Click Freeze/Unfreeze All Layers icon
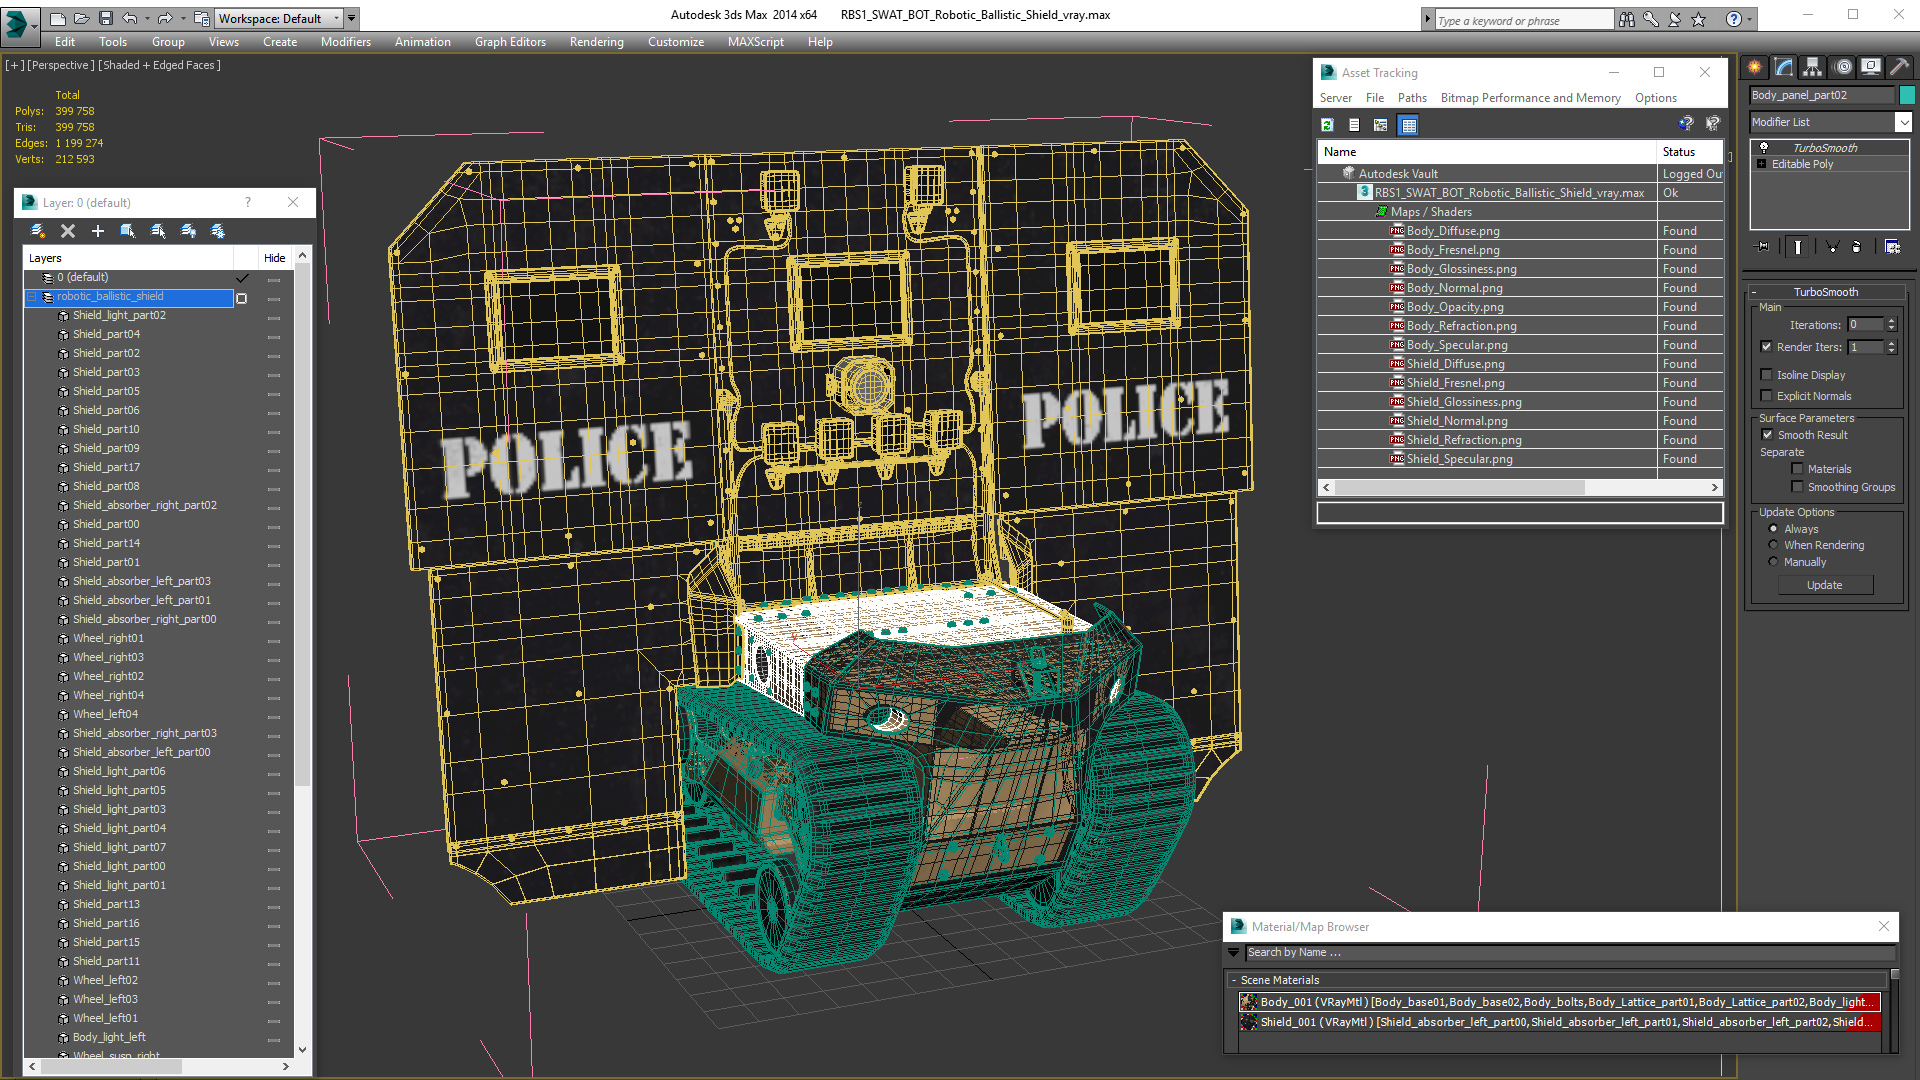Image resolution: width=1920 pixels, height=1080 pixels. tap(218, 231)
